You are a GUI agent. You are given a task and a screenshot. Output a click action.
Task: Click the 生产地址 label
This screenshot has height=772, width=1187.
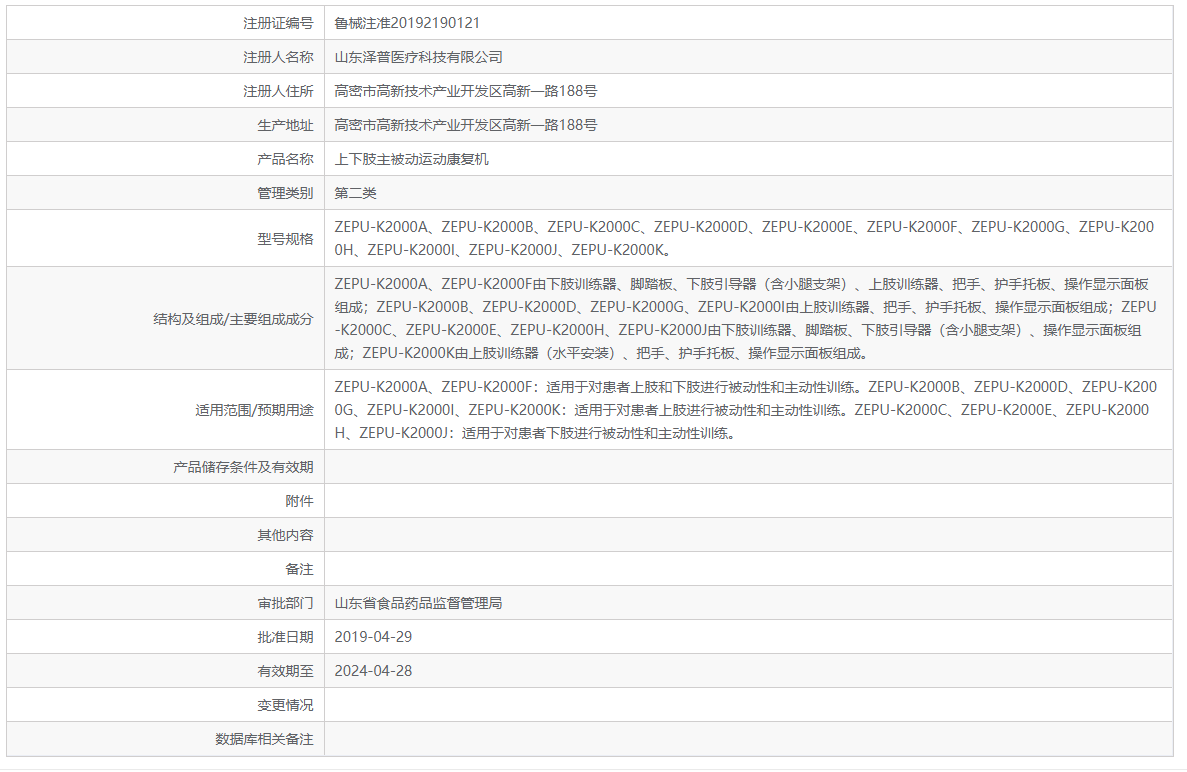[x=285, y=126]
